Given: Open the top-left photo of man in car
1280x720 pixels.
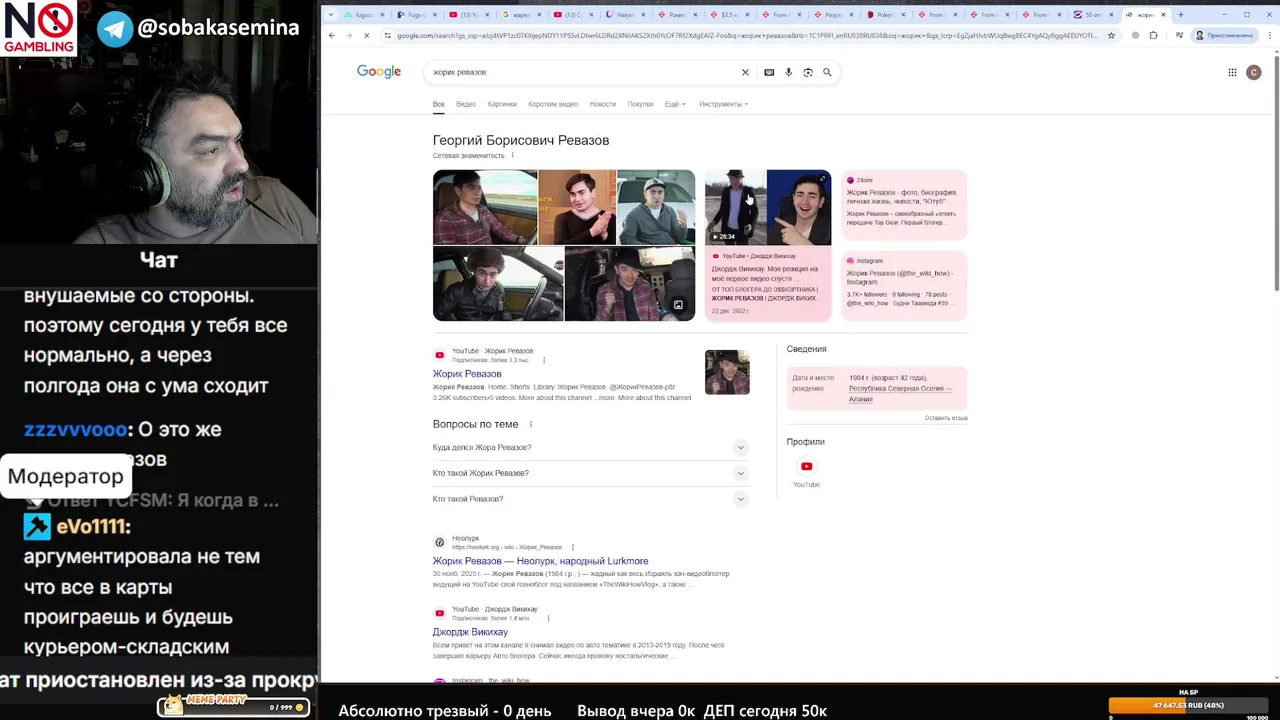Looking at the screenshot, I should point(485,207).
